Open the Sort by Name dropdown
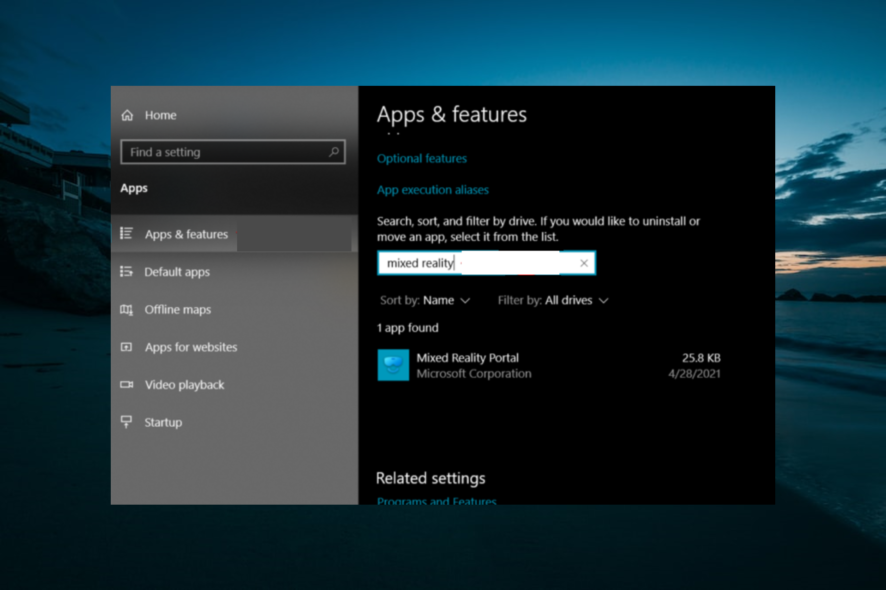 pos(425,300)
